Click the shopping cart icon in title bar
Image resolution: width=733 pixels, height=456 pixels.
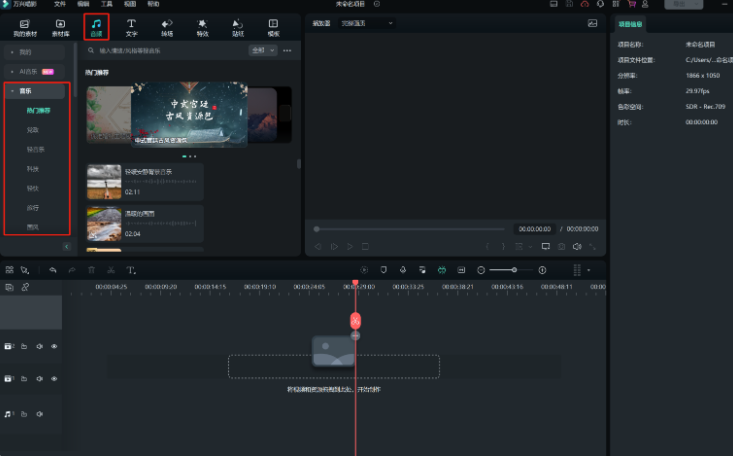click(631, 4)
